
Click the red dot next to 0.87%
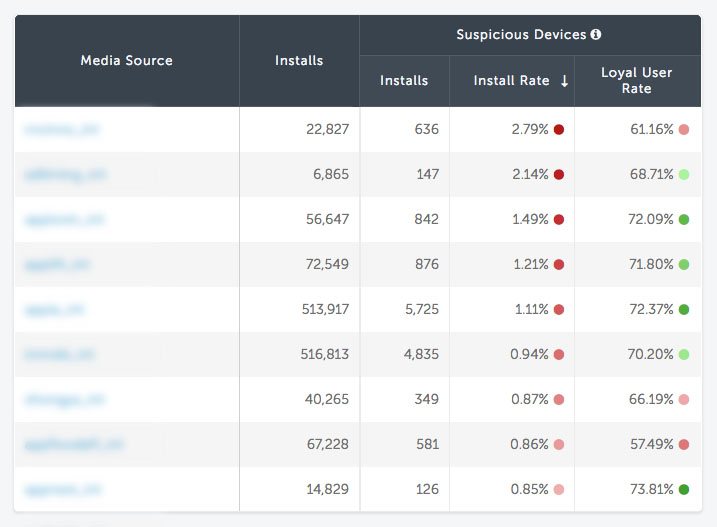(559, 399)
